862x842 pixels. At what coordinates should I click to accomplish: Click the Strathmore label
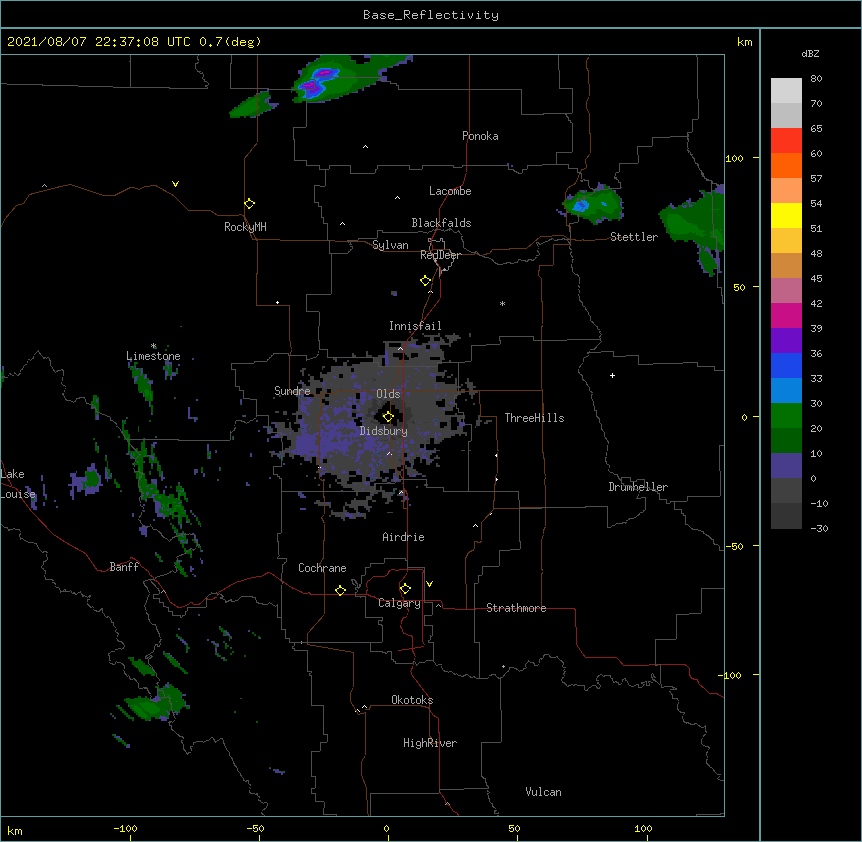(x=516, y=608)
